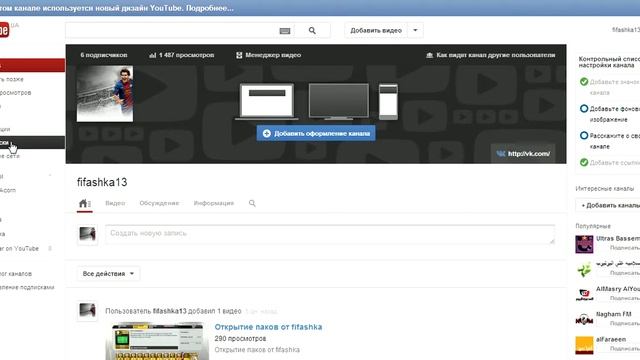Open the green Arabic-named channel icon

(x=584, y=269)
